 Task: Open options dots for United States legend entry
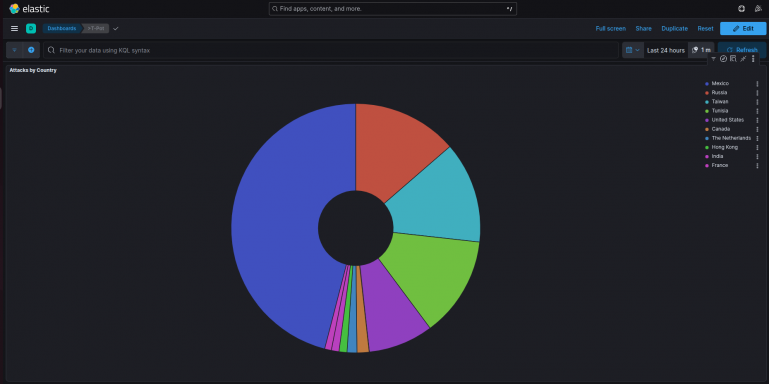tap(757, 120)
